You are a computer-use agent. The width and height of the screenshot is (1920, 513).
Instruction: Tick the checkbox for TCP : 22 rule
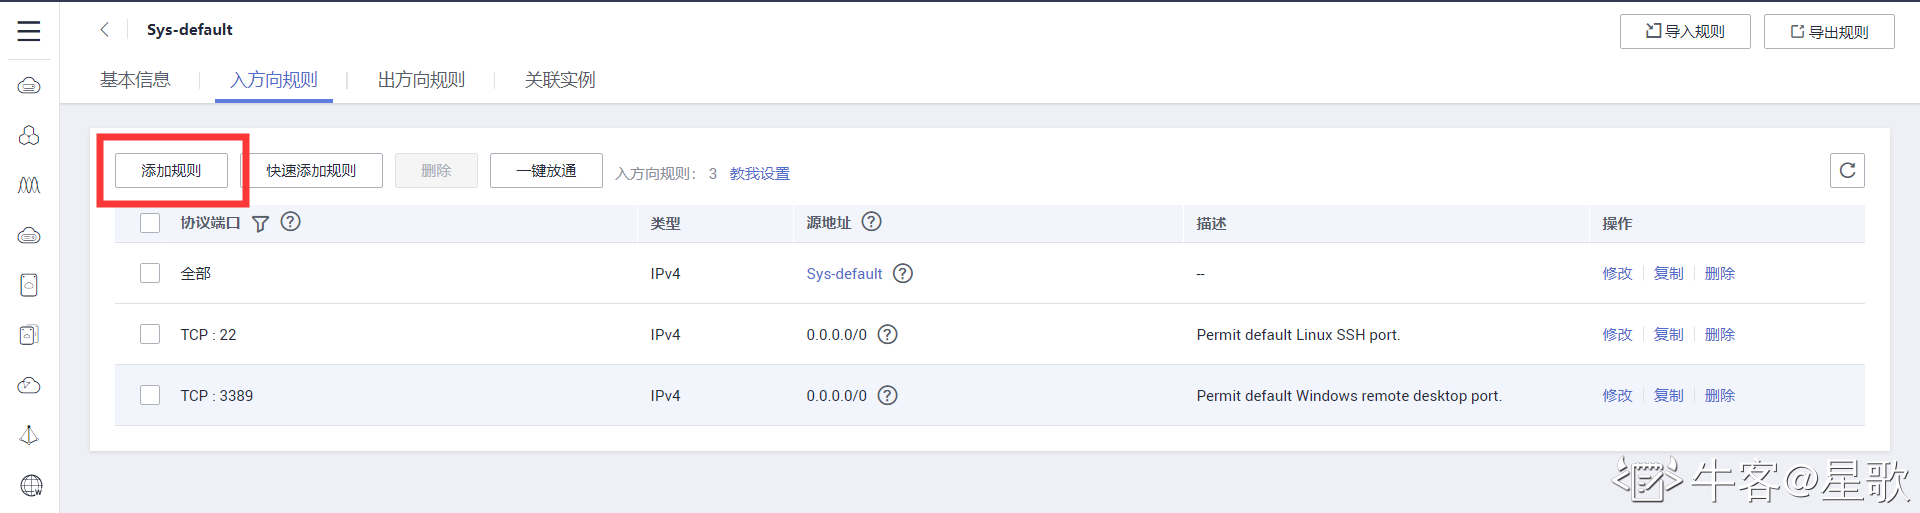(150, 334)
